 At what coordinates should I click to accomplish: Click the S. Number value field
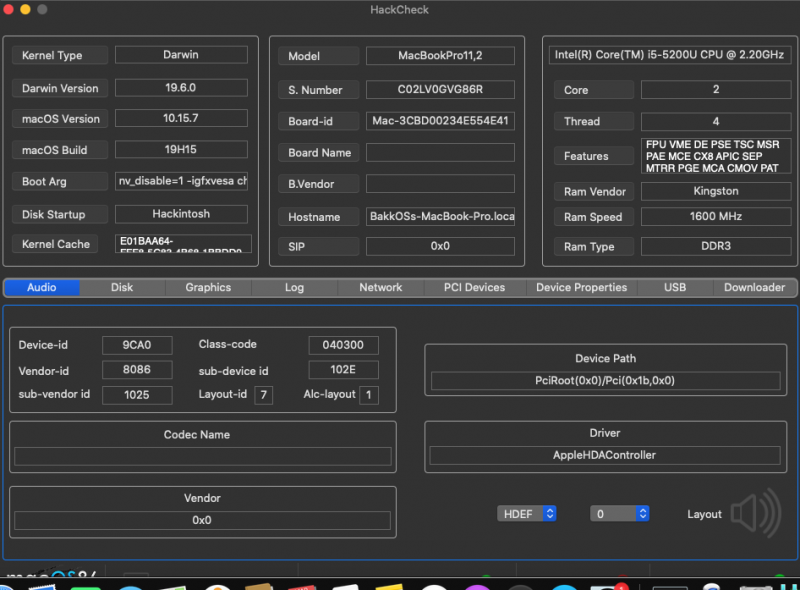tap(440, 89)
